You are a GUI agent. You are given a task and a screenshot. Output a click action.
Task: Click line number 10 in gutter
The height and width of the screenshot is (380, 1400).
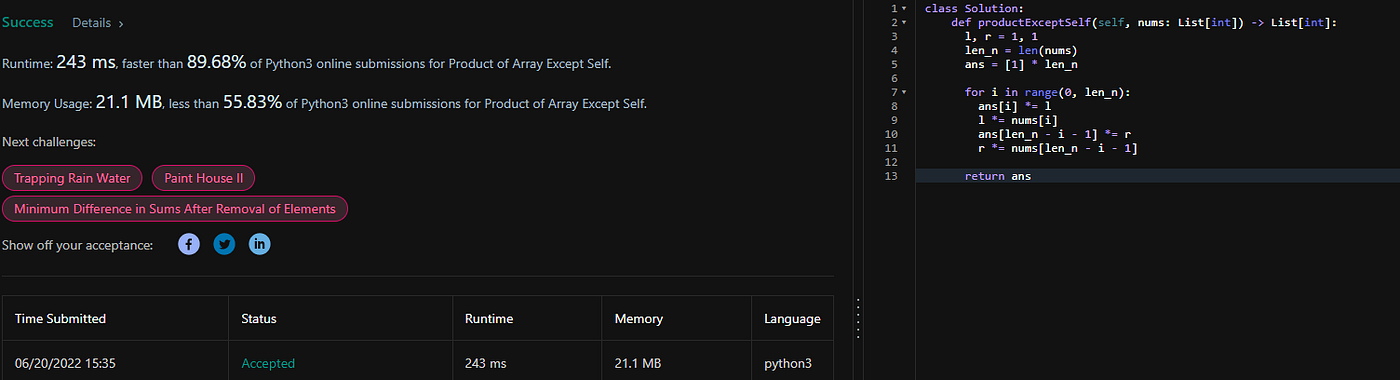892,134
